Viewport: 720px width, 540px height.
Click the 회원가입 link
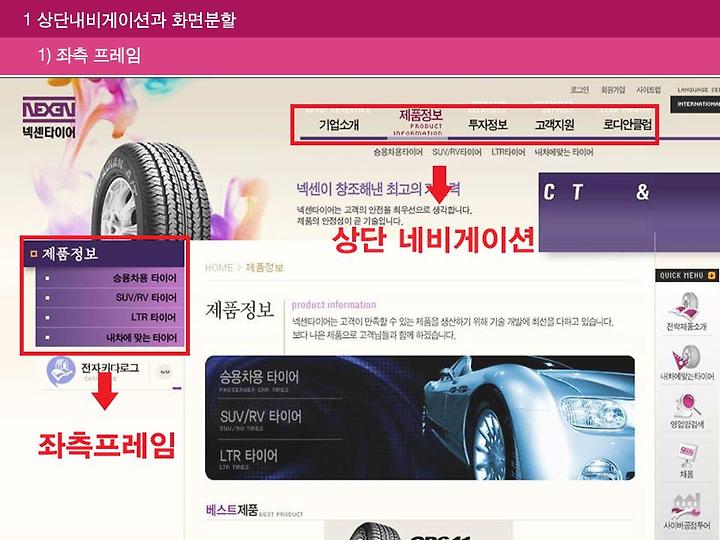613,90
